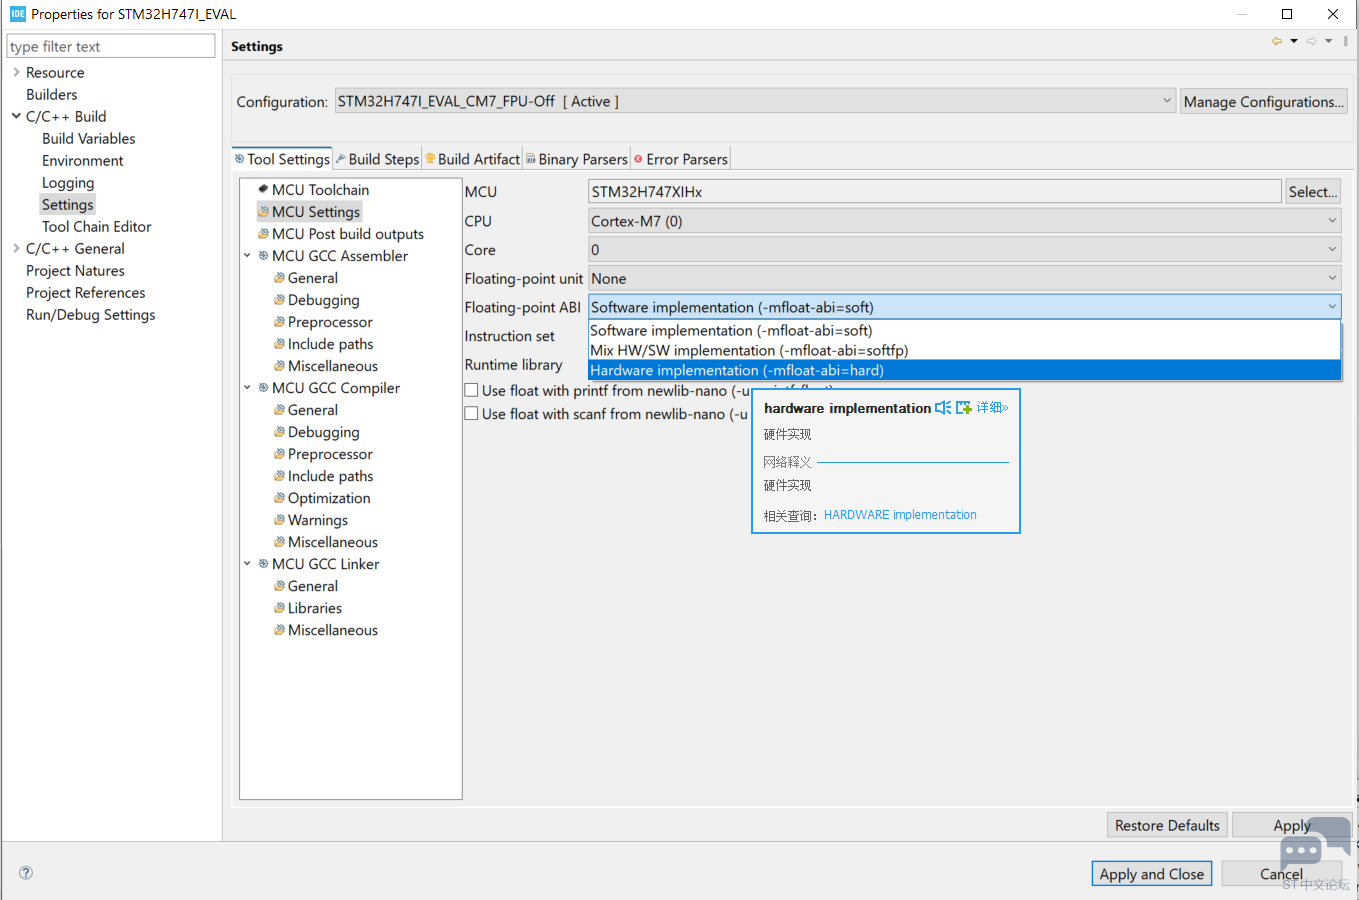Collapse the MCU GCC Assembler node

(x=247, y=256)
